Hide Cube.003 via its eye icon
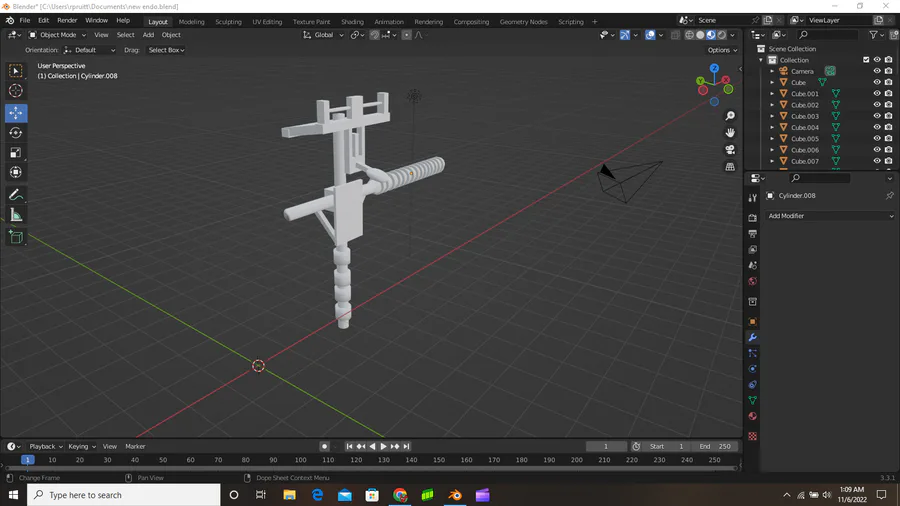The width and height of the screenshot is (900, 506). (877, 116)
